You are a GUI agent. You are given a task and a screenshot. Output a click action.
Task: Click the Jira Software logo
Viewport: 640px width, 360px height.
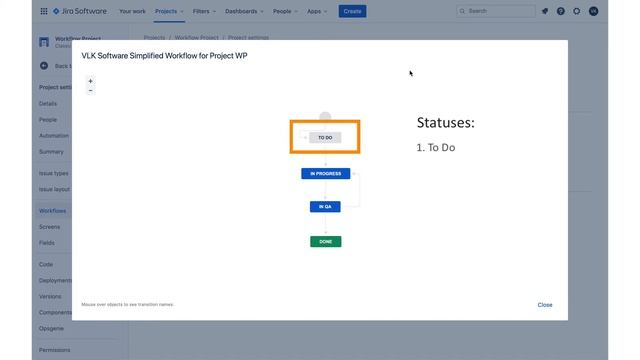coord(80,11)
